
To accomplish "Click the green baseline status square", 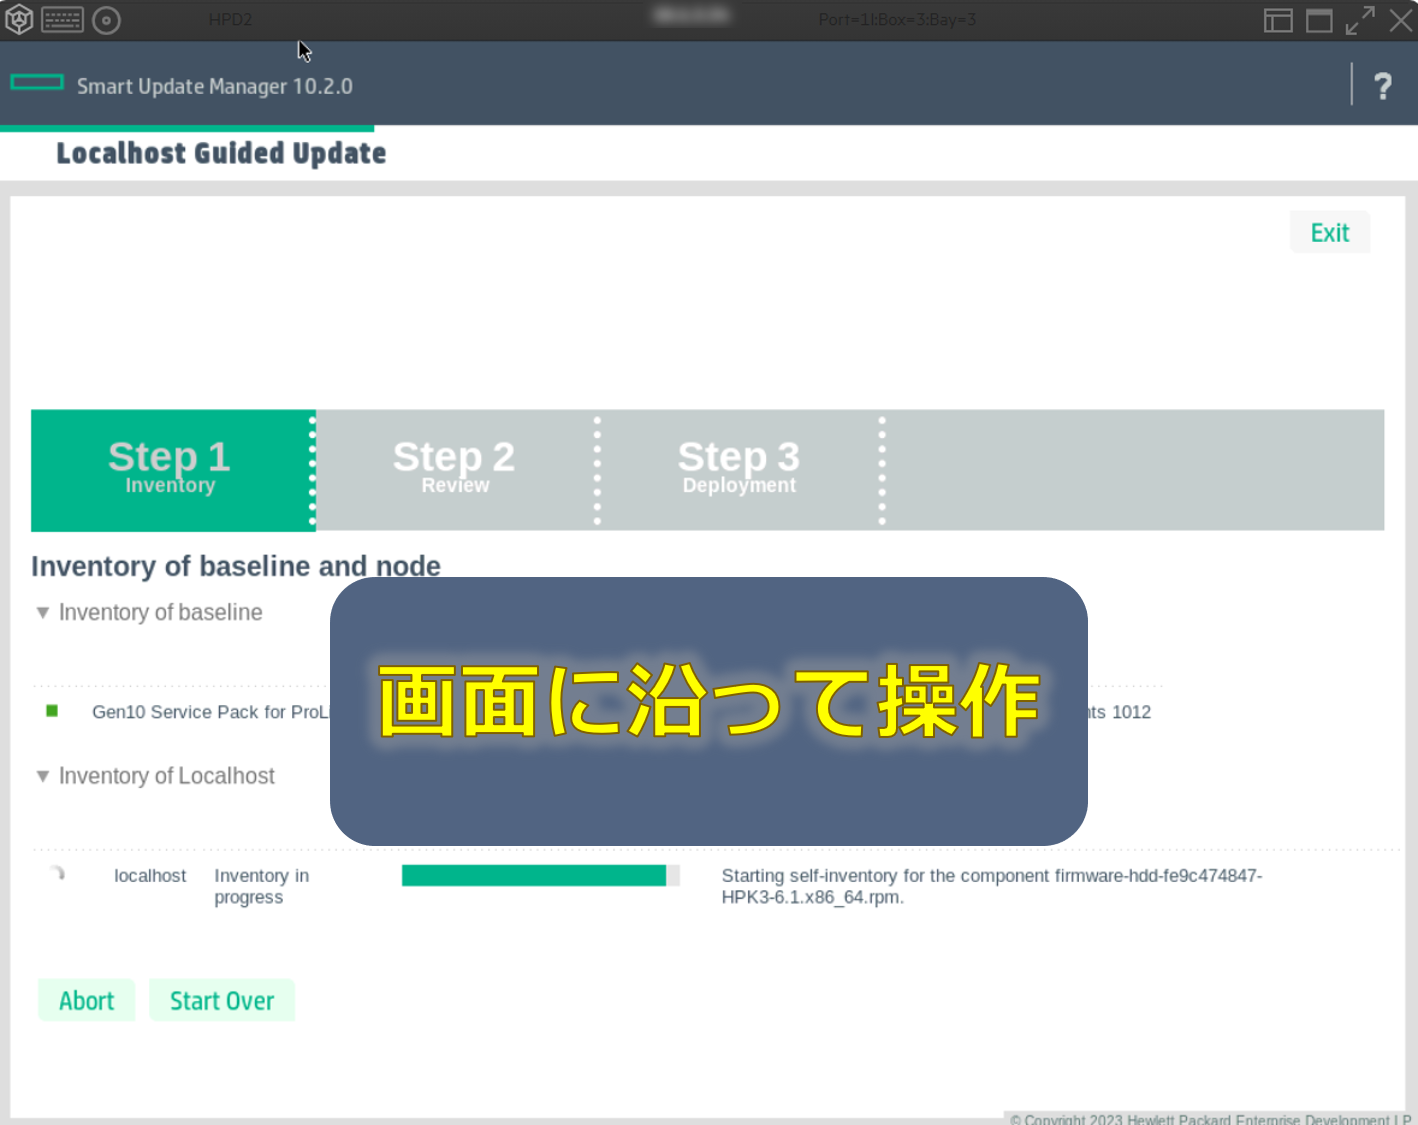I will pyautogui.click(x=52, y=711).
